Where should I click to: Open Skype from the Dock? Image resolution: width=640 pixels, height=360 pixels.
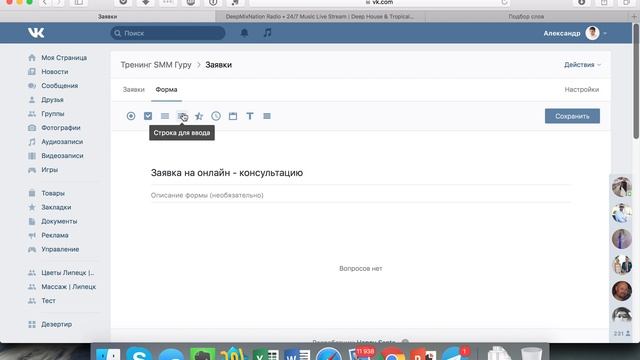[139, 355]
